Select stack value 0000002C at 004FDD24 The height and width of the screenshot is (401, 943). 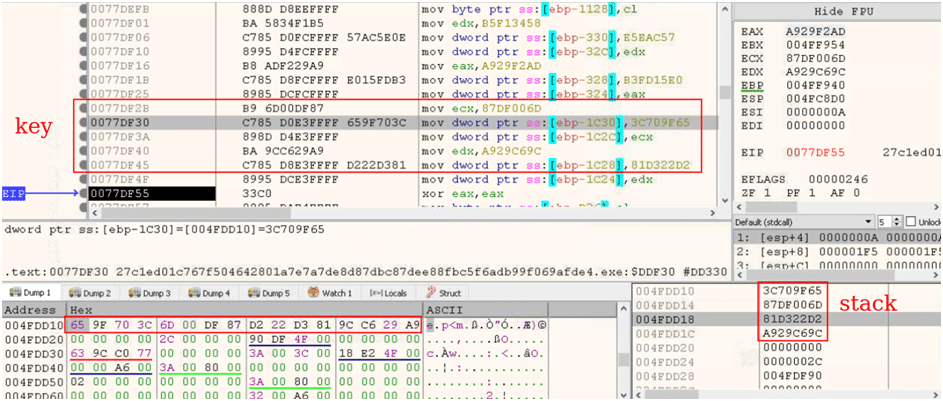[793, 361]
